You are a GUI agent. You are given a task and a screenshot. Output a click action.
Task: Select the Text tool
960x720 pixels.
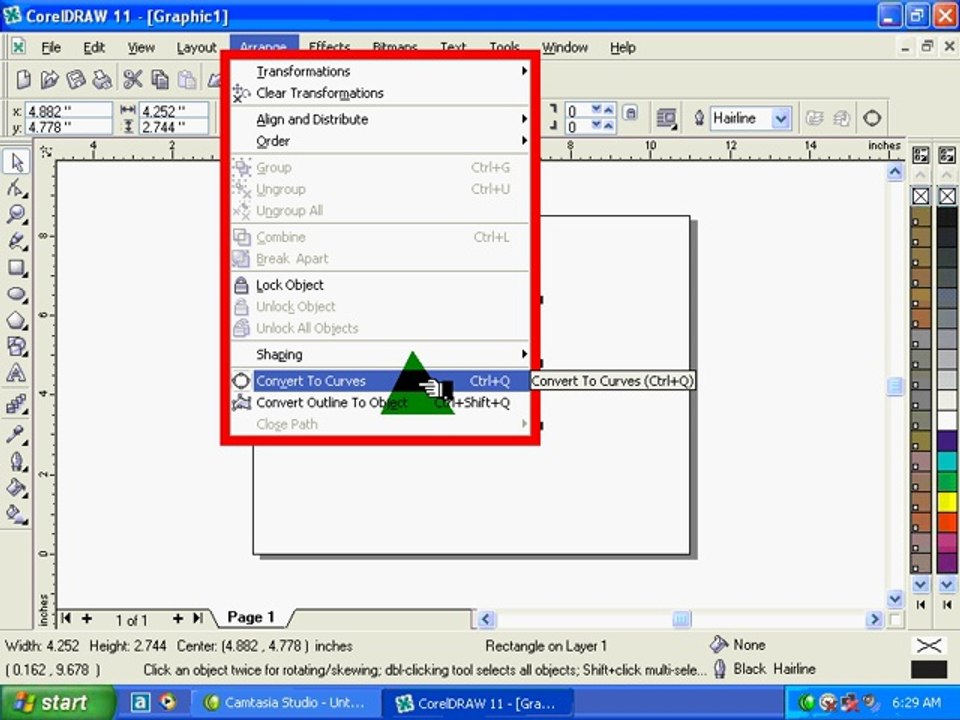[x=17, y=373]
